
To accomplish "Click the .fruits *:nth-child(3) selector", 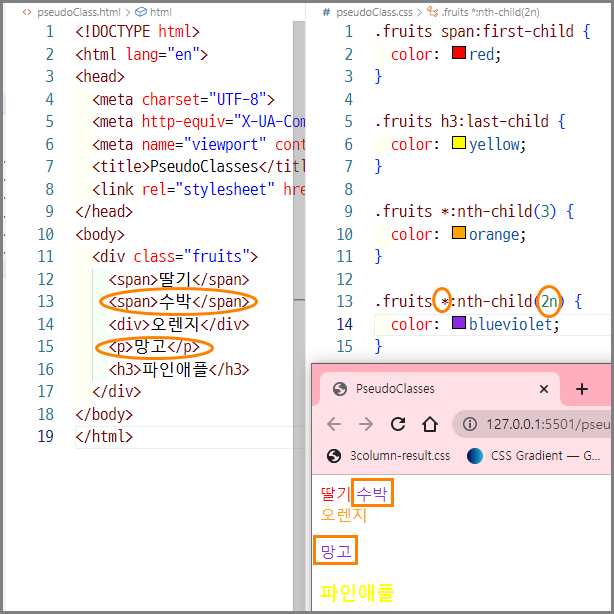I will (466, 211).
